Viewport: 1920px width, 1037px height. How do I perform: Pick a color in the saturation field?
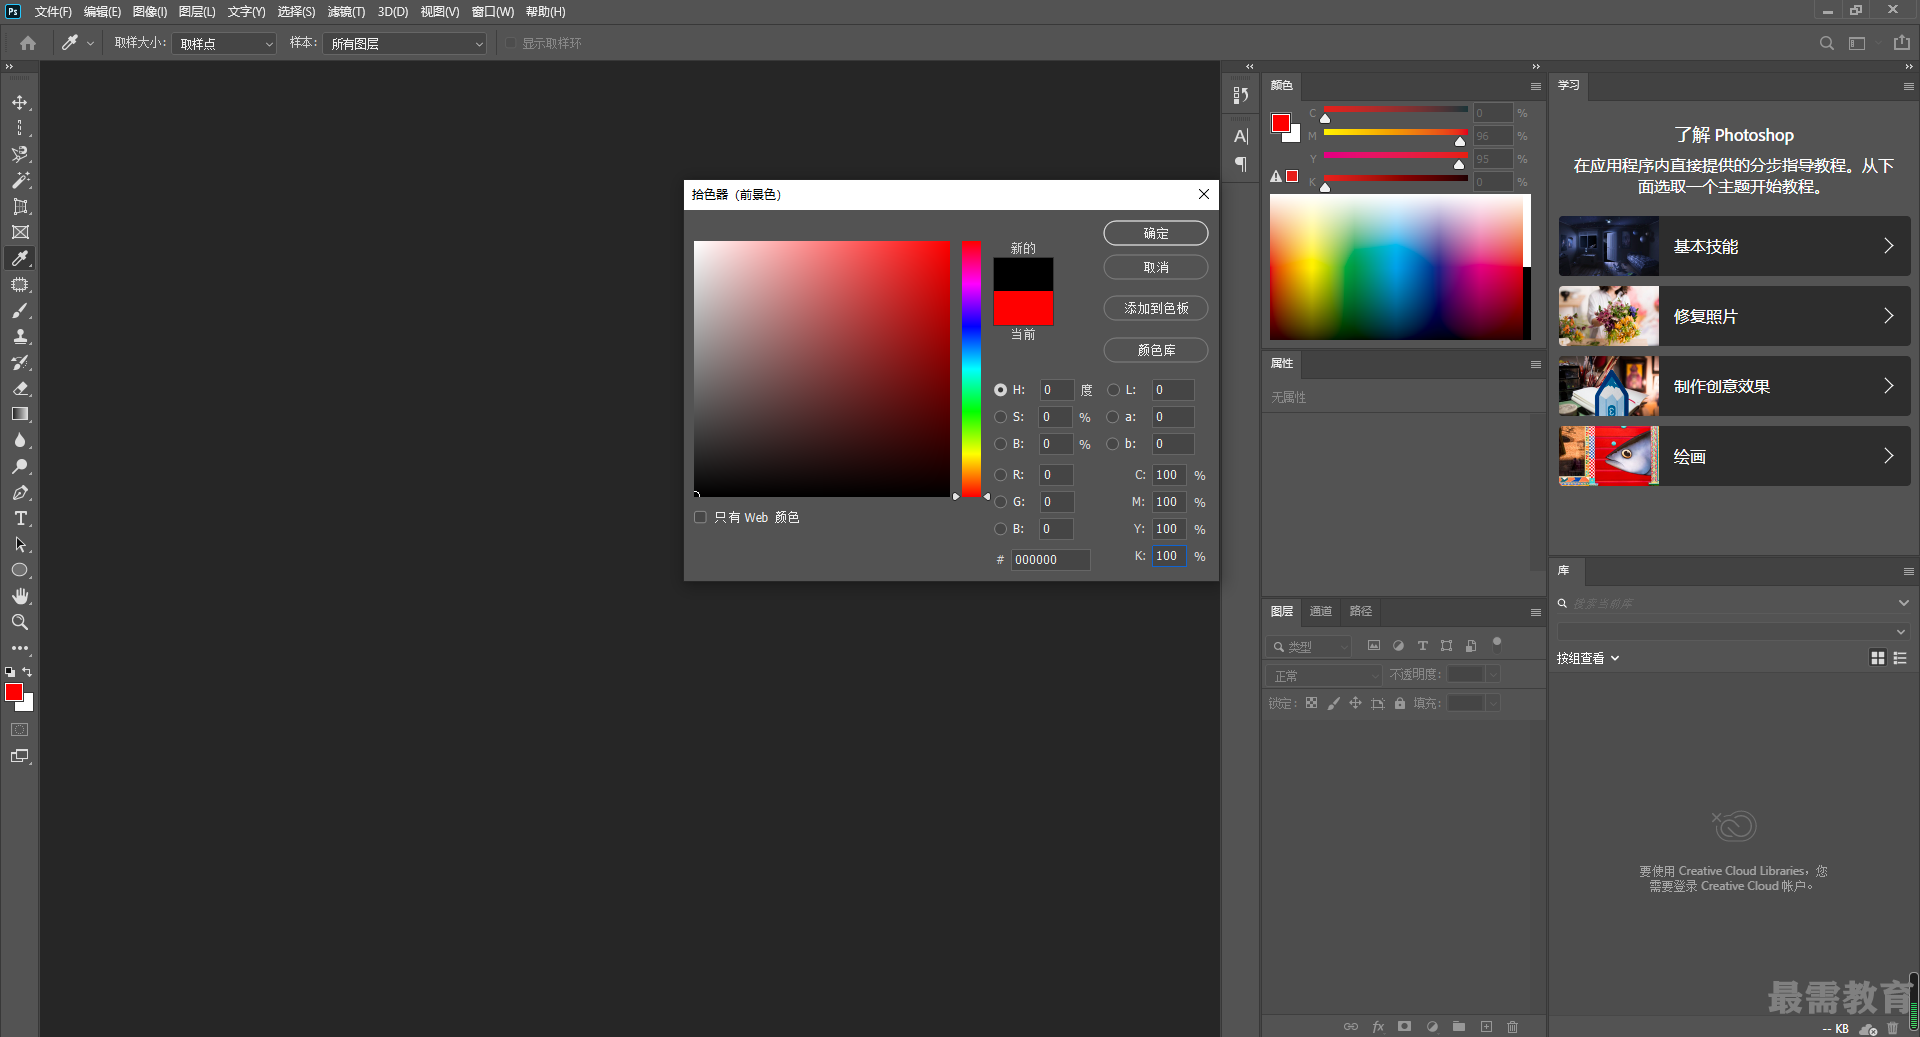coord(822,369)
